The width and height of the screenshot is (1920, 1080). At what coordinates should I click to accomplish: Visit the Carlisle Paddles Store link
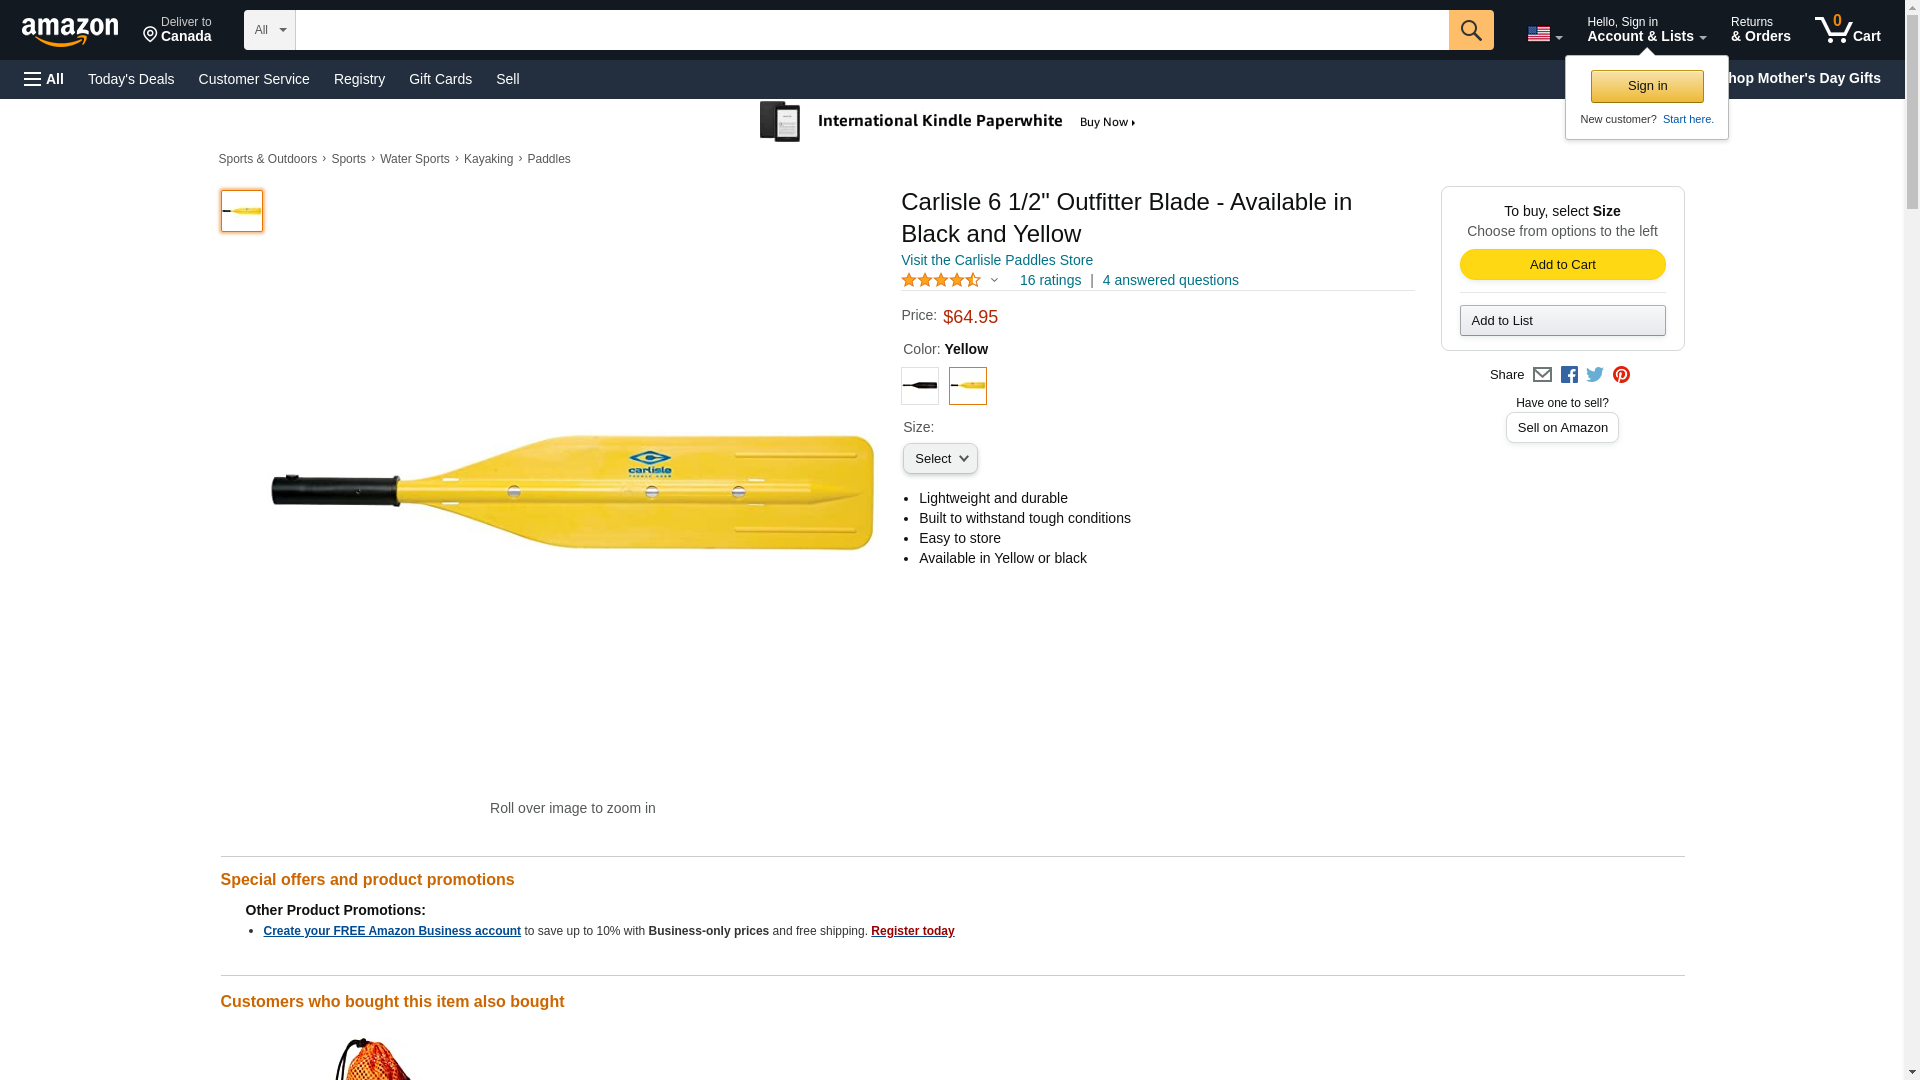tap(996, 260)
